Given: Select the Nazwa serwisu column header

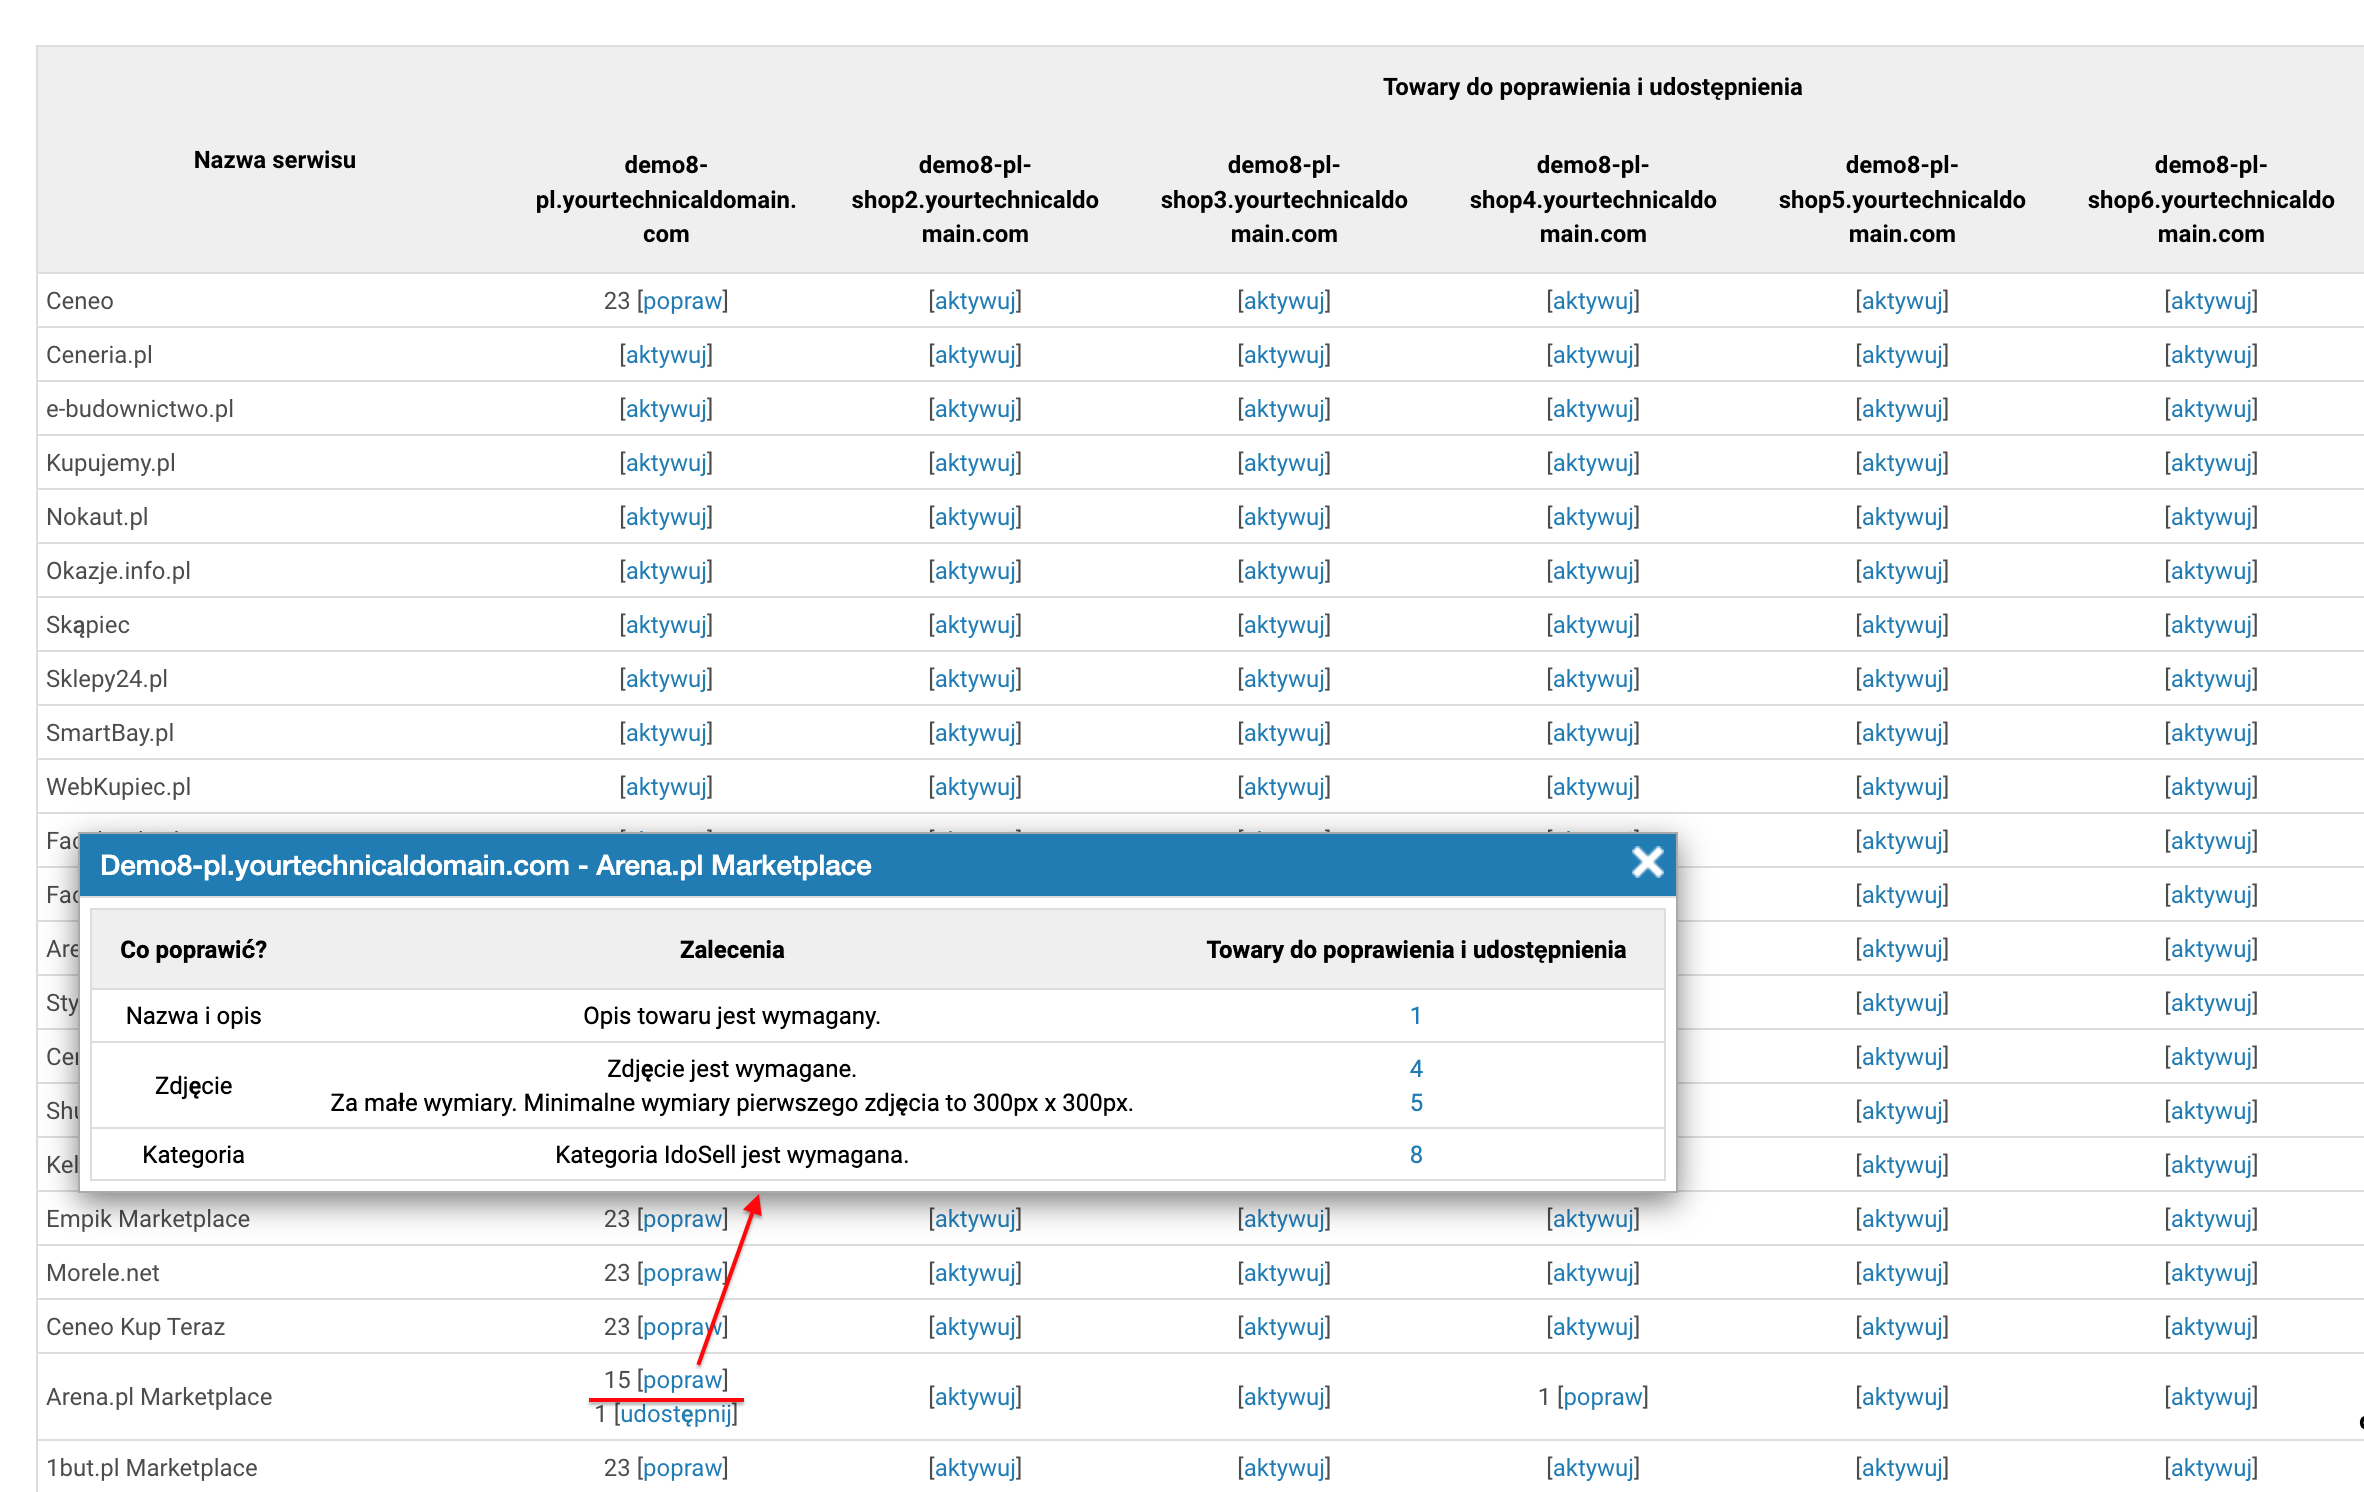Looking at the screenshot, I should point(275,160).
